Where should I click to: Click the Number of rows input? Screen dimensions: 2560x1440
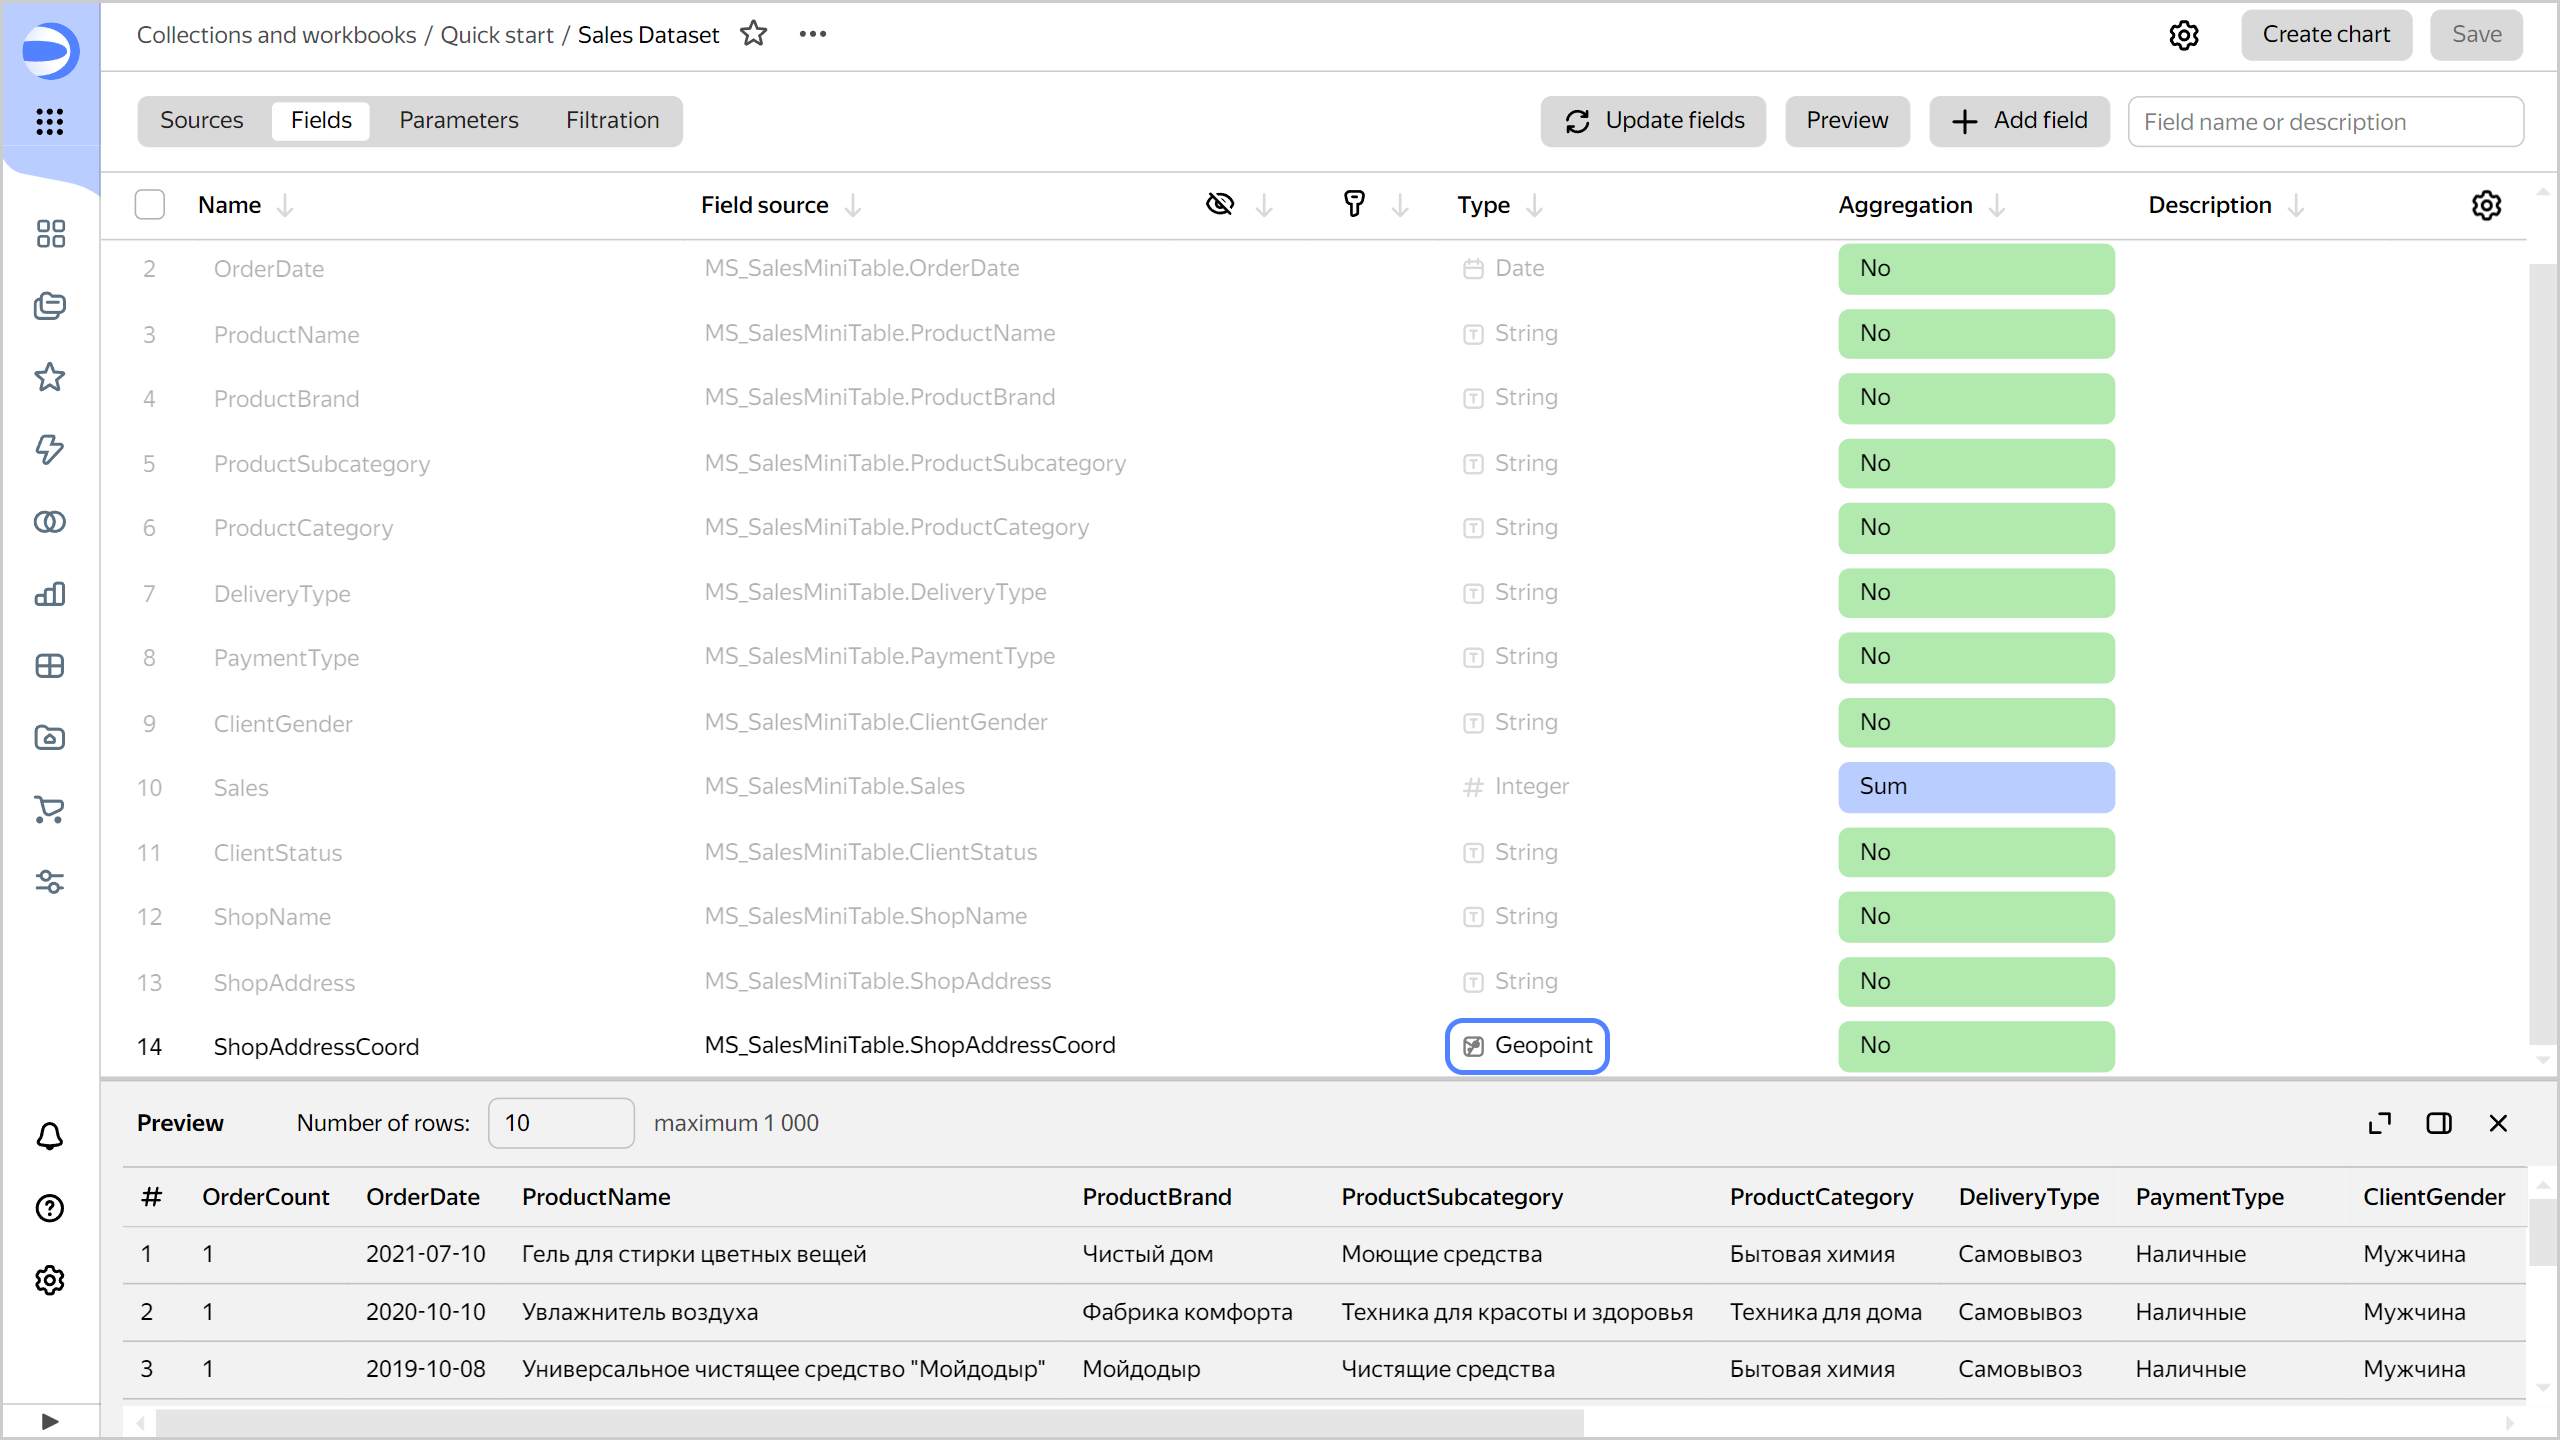tap(560, 1123)
